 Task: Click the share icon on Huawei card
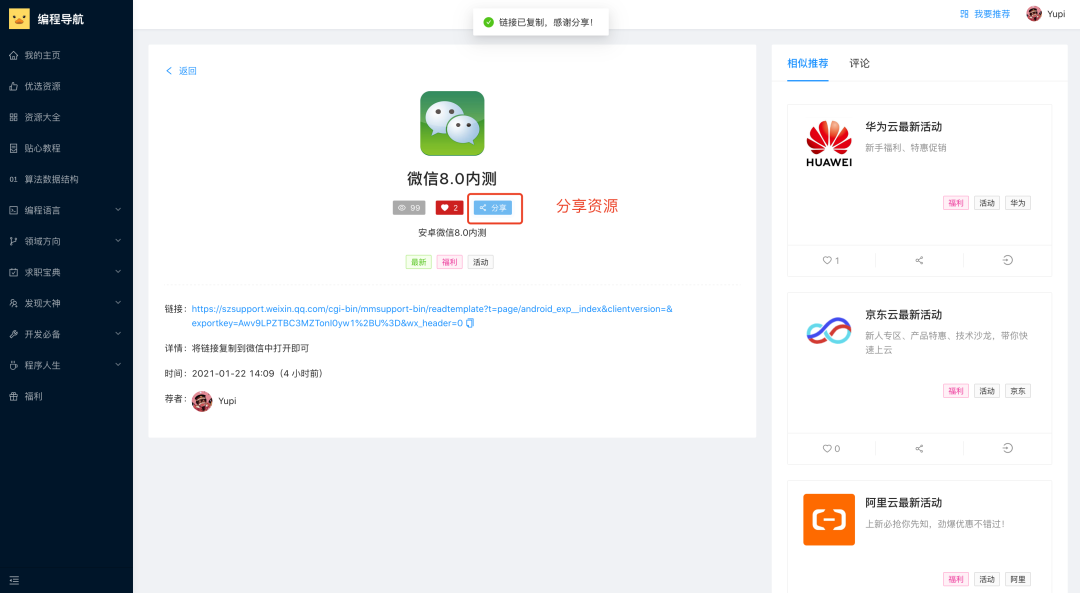coord(919,260)
